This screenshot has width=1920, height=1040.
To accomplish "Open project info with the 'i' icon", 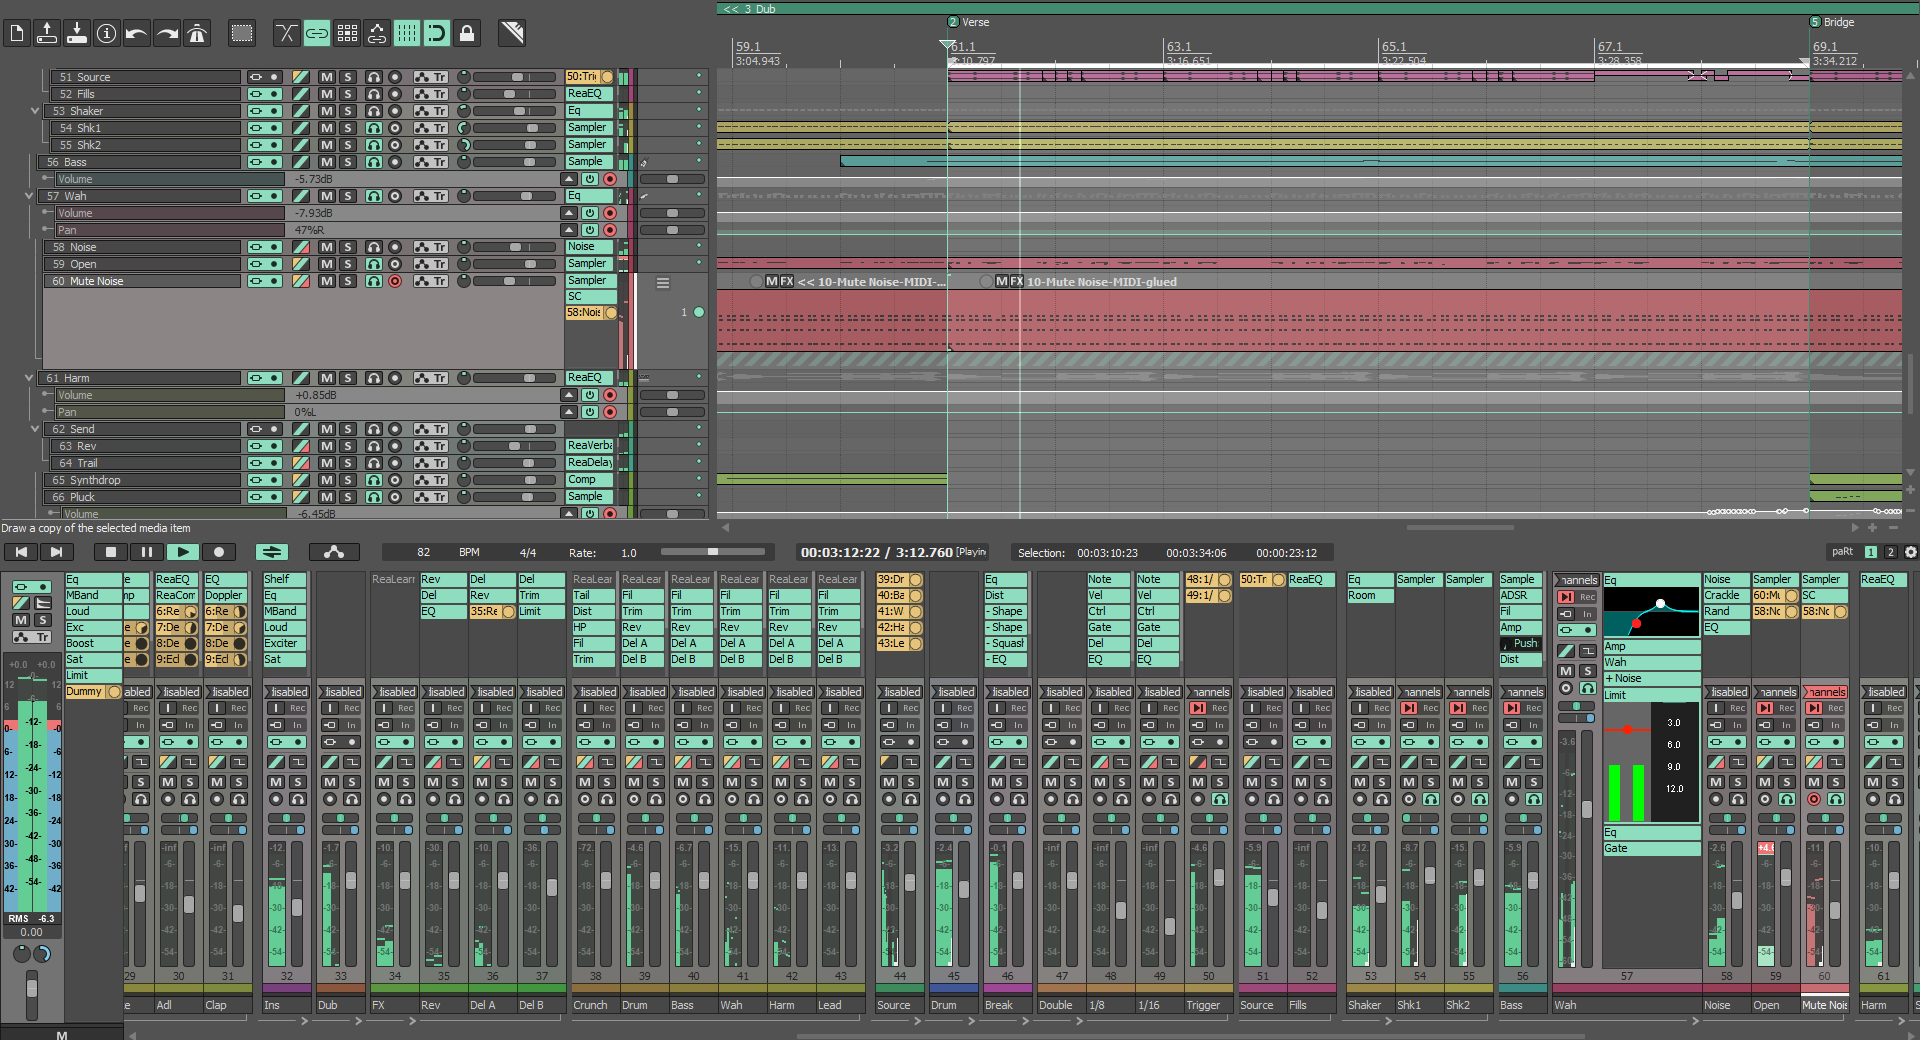I will (x=107, y=33).
